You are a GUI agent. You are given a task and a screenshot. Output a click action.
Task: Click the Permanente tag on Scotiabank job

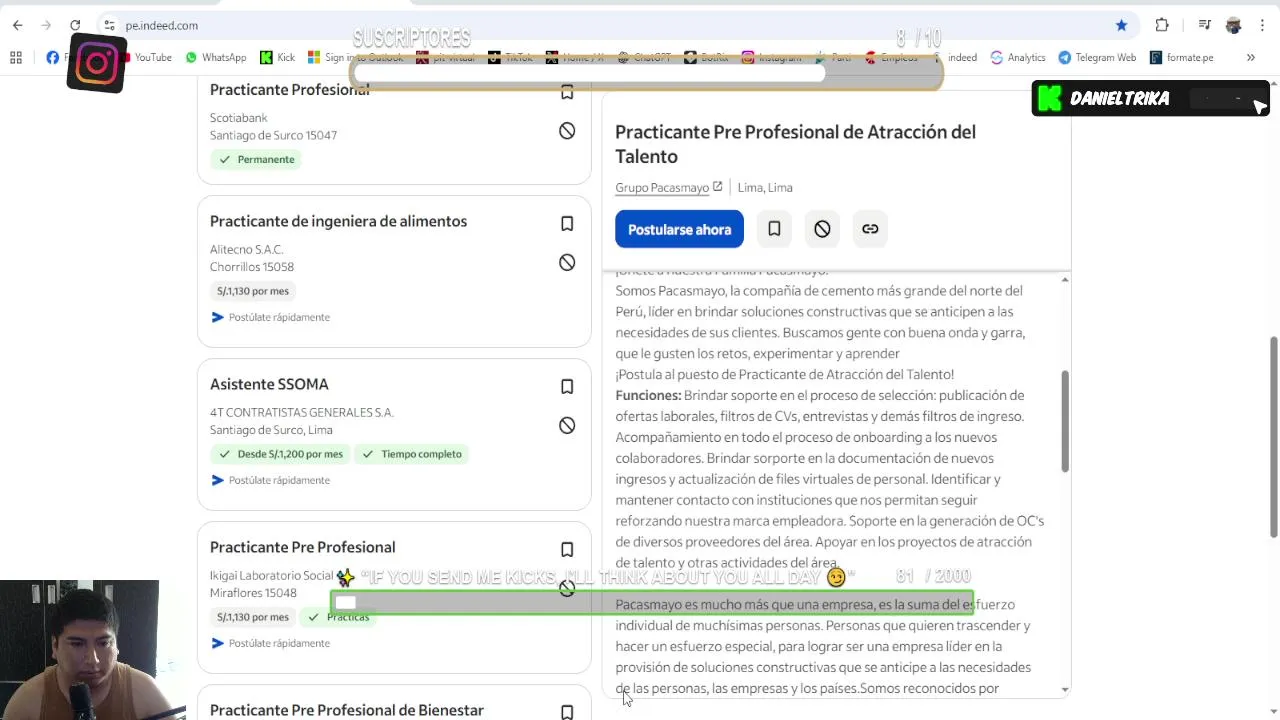click(x=256, y=159)
